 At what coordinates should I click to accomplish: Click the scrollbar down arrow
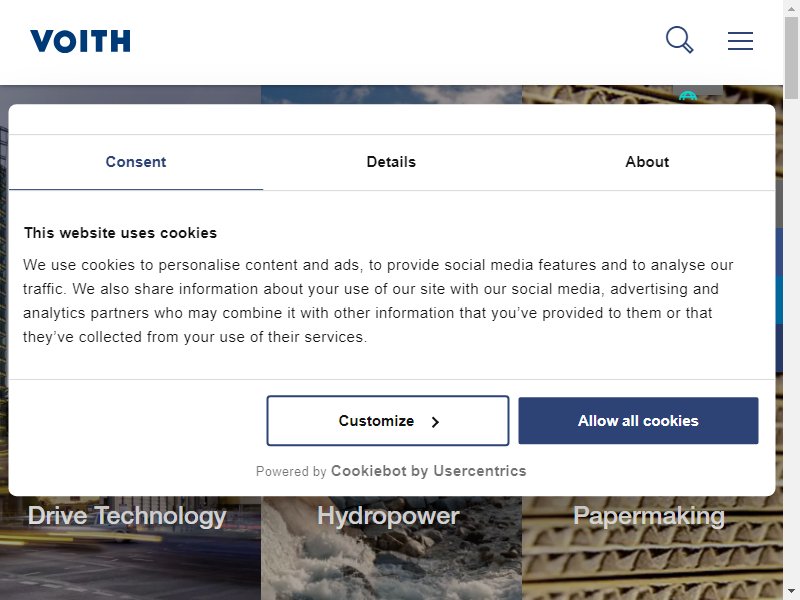point(791,592)
